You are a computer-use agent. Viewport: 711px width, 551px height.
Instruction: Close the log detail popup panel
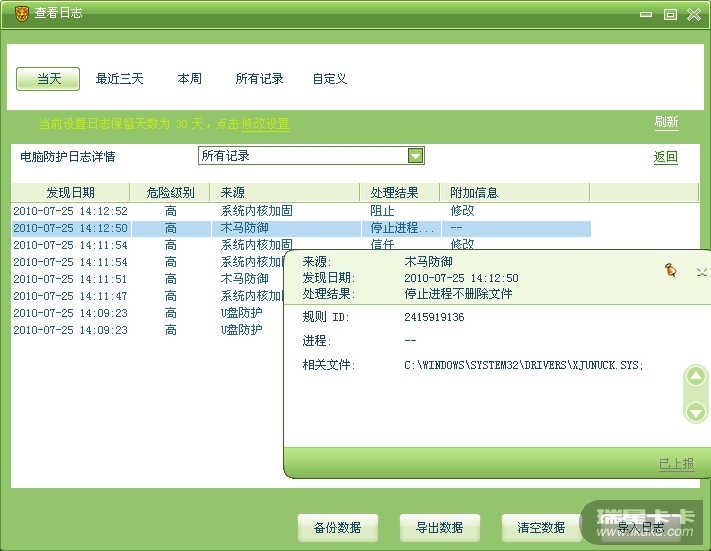point(701,272)
